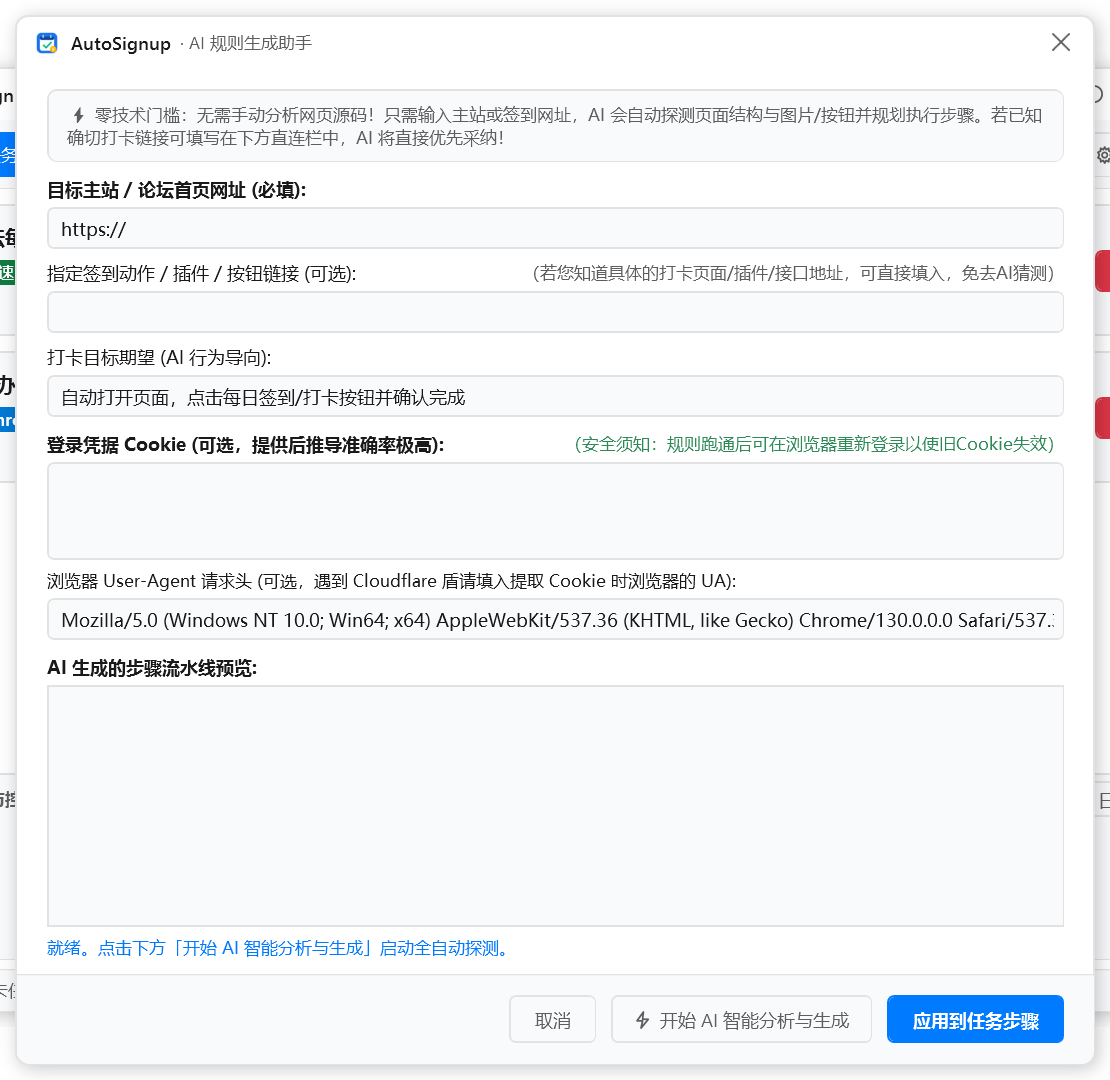
Task: Click the 取消 button
Action: click(x=552, y=1019)
